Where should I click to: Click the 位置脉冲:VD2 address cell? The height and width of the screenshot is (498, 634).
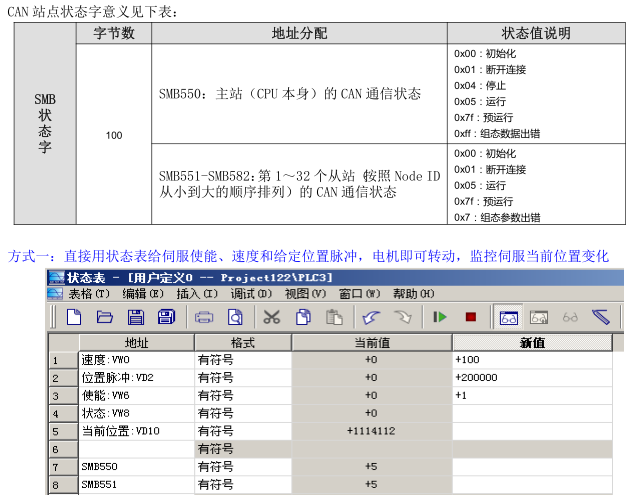click(137, 378)
